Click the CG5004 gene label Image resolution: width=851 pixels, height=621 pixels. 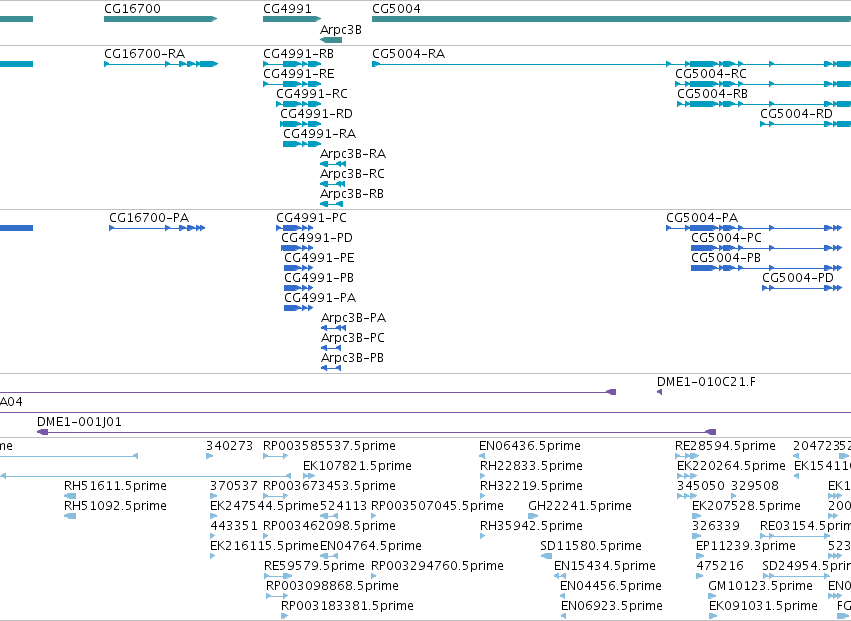(396, 9)
